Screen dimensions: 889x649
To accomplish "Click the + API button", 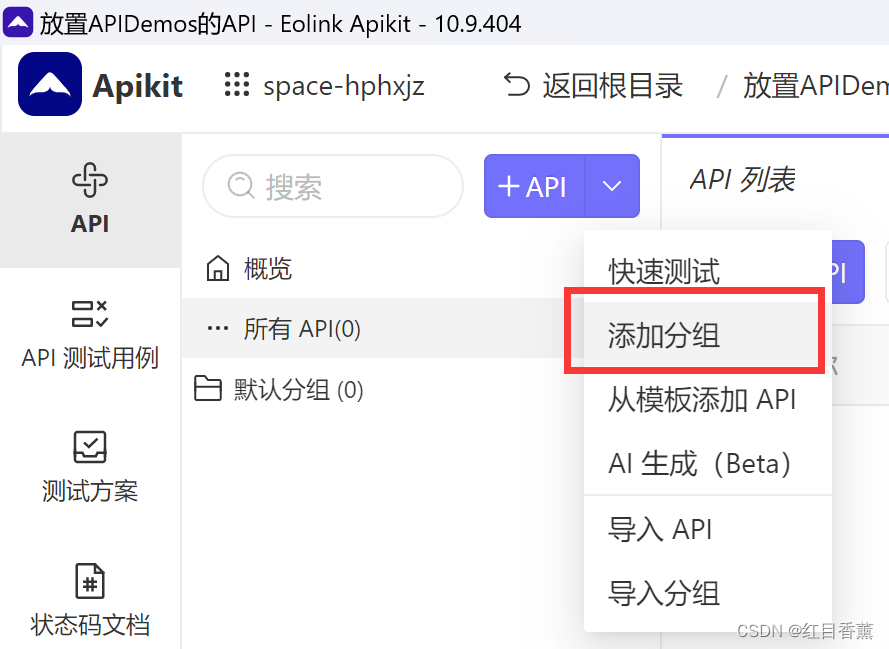I will [x=535, y=186].
